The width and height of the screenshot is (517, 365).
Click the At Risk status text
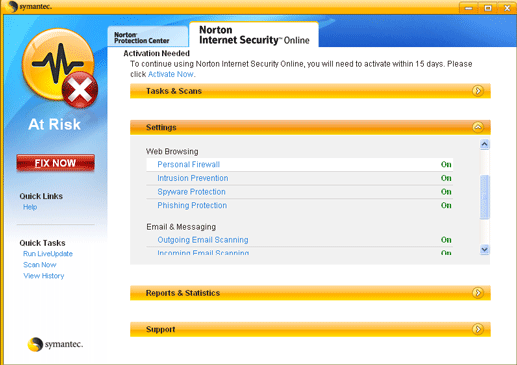pyautogui.click(x=54, y=124)
